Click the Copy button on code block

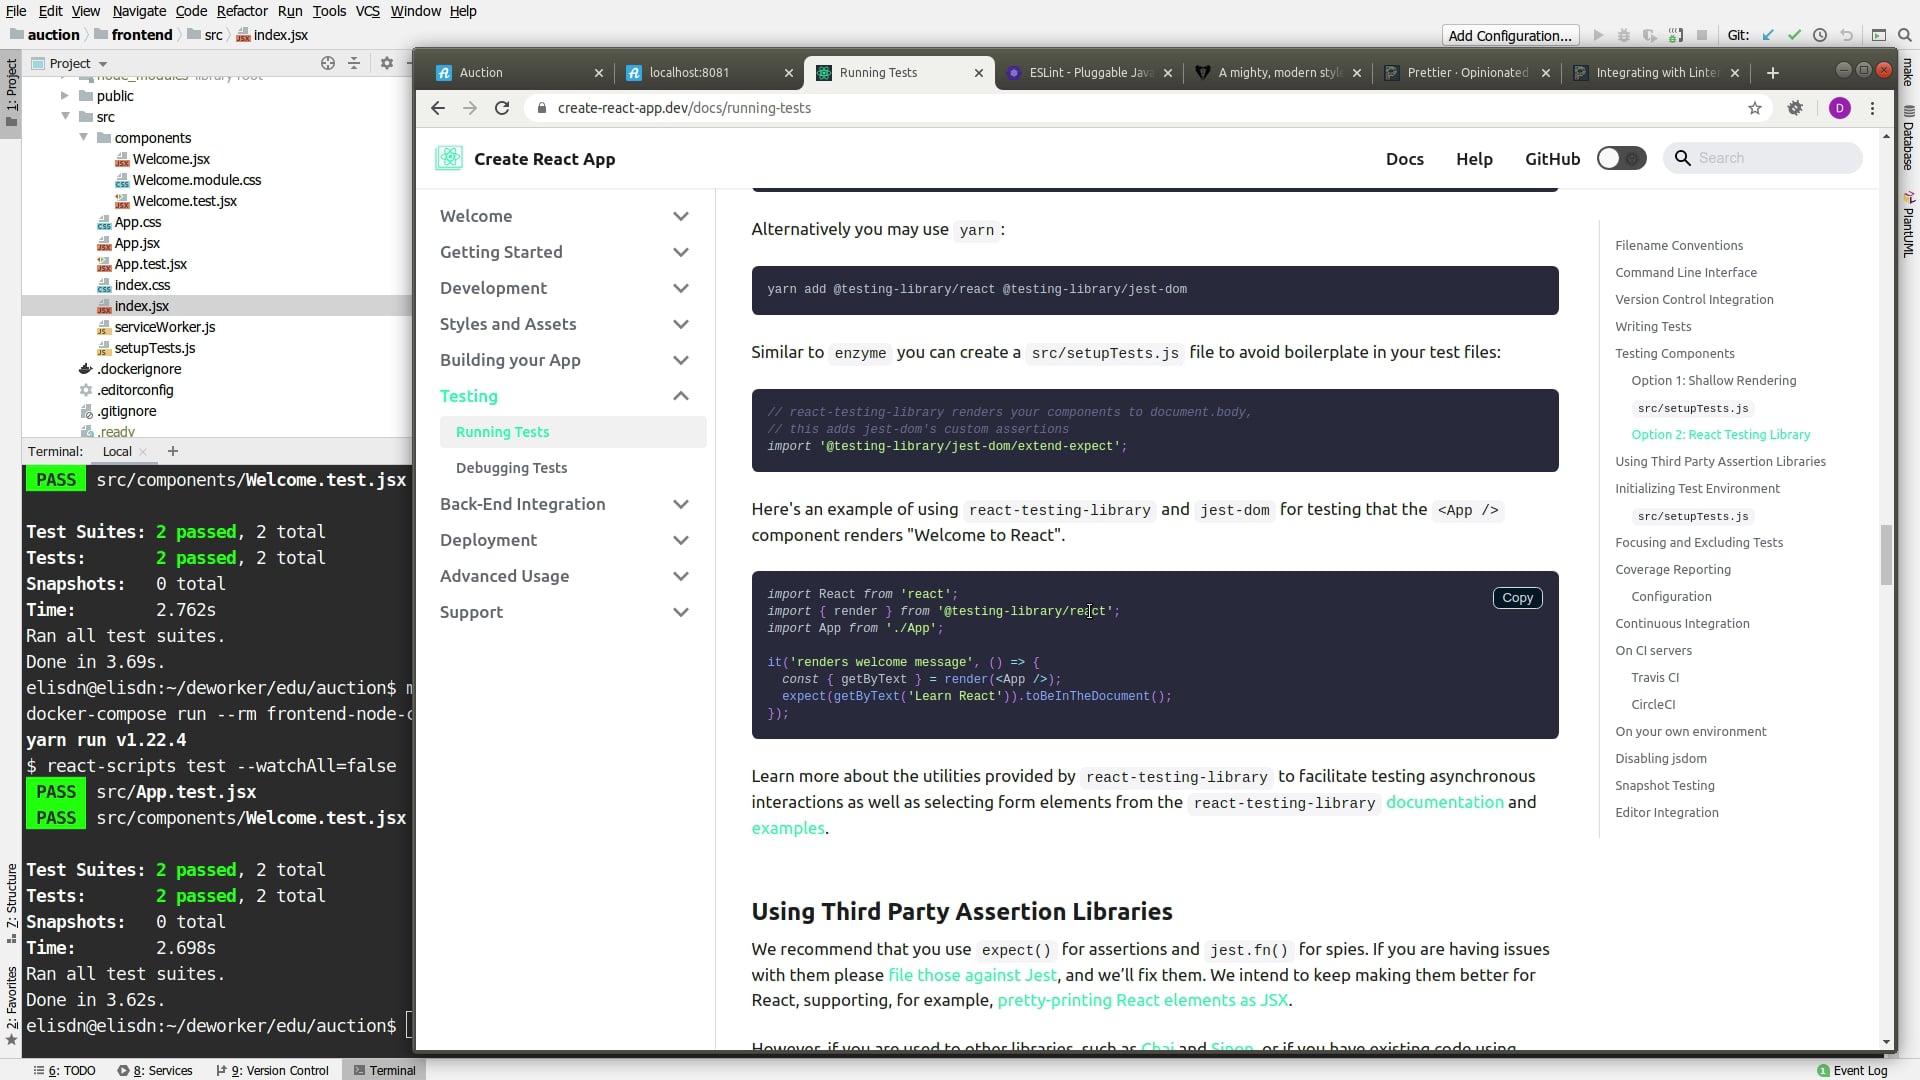pyautogui.click(x=1517, y=598)
